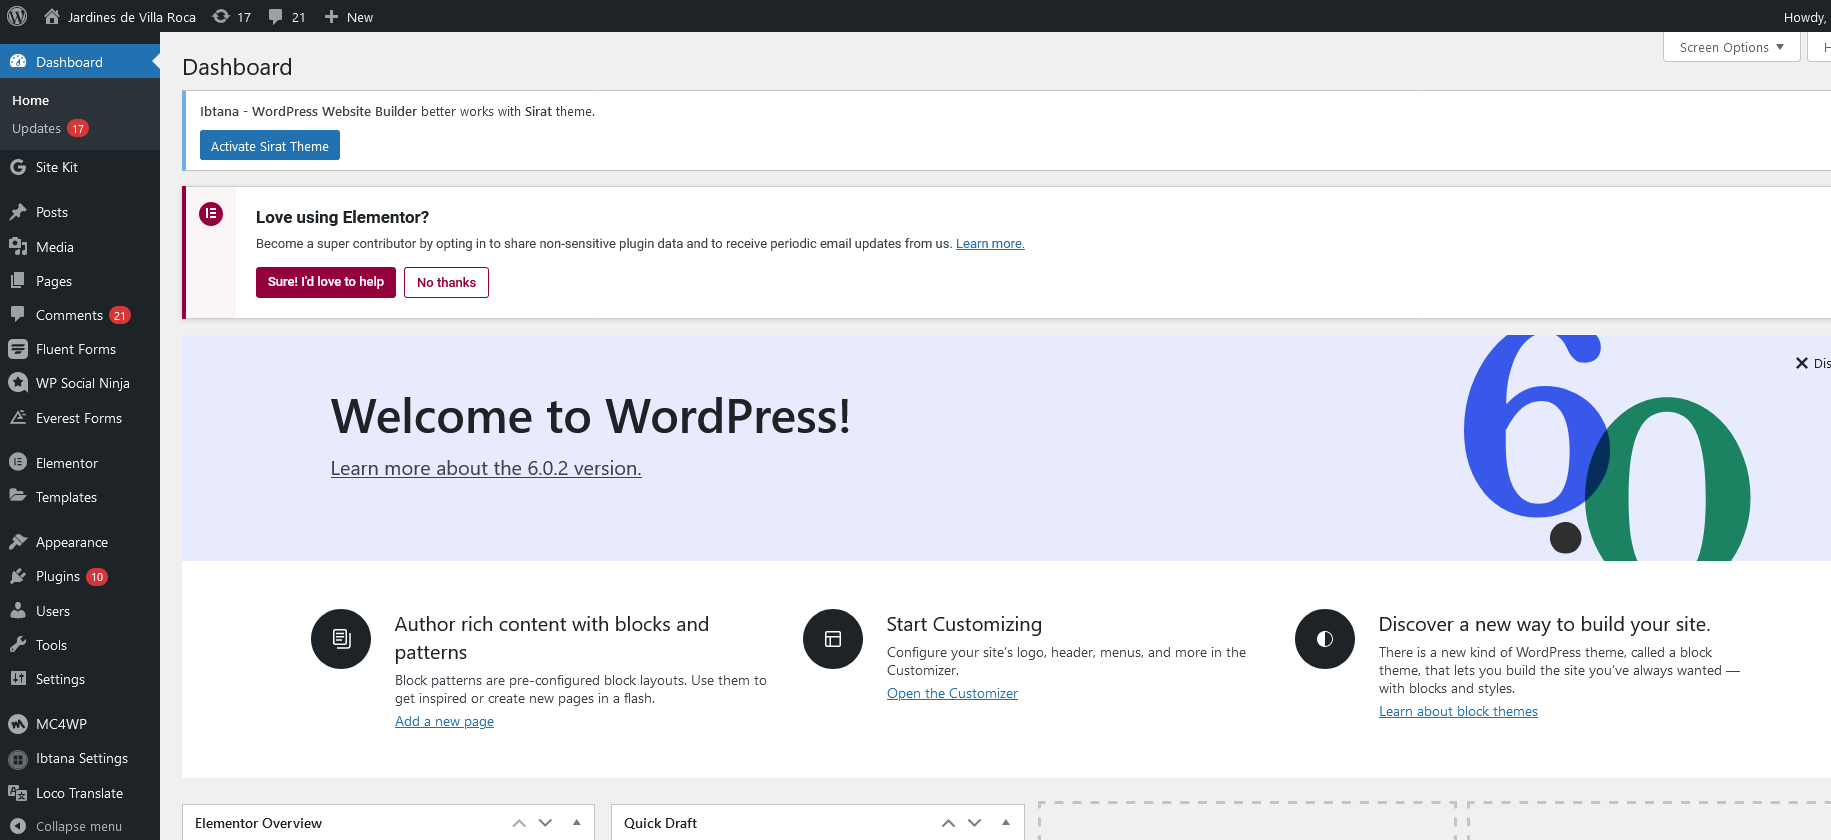Open the Elementor Learn more link
The height and width of the screenshot is (840, 1831).
(990, 243)
